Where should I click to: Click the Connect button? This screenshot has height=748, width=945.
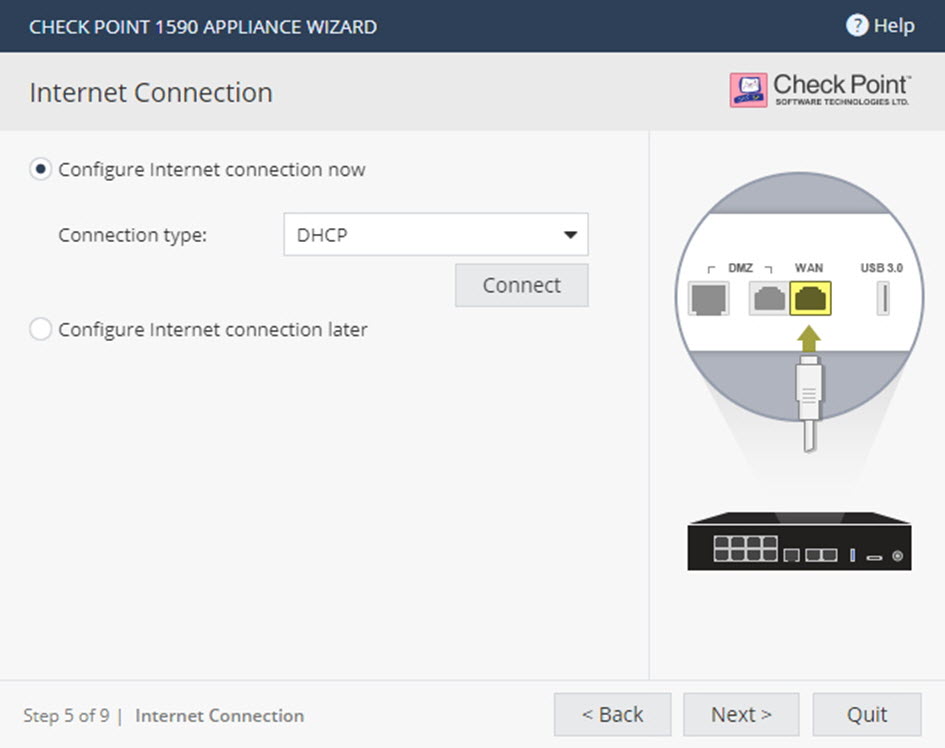521,285
